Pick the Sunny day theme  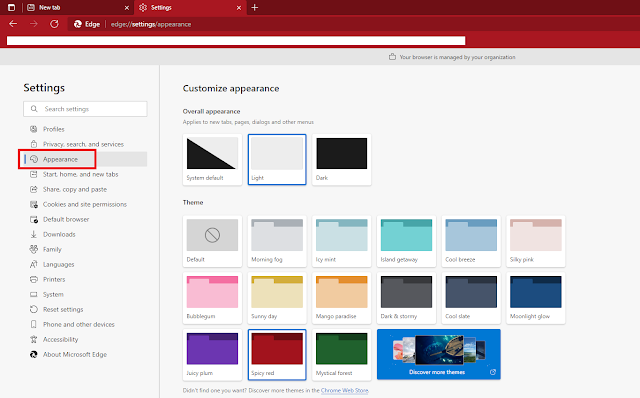pyautogui.click(x=277, y=298)
